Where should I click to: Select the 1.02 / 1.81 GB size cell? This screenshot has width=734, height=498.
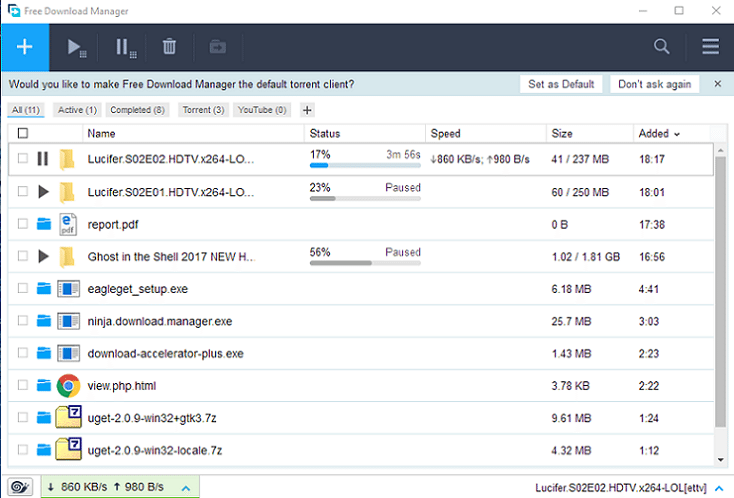tap(585, 256)
